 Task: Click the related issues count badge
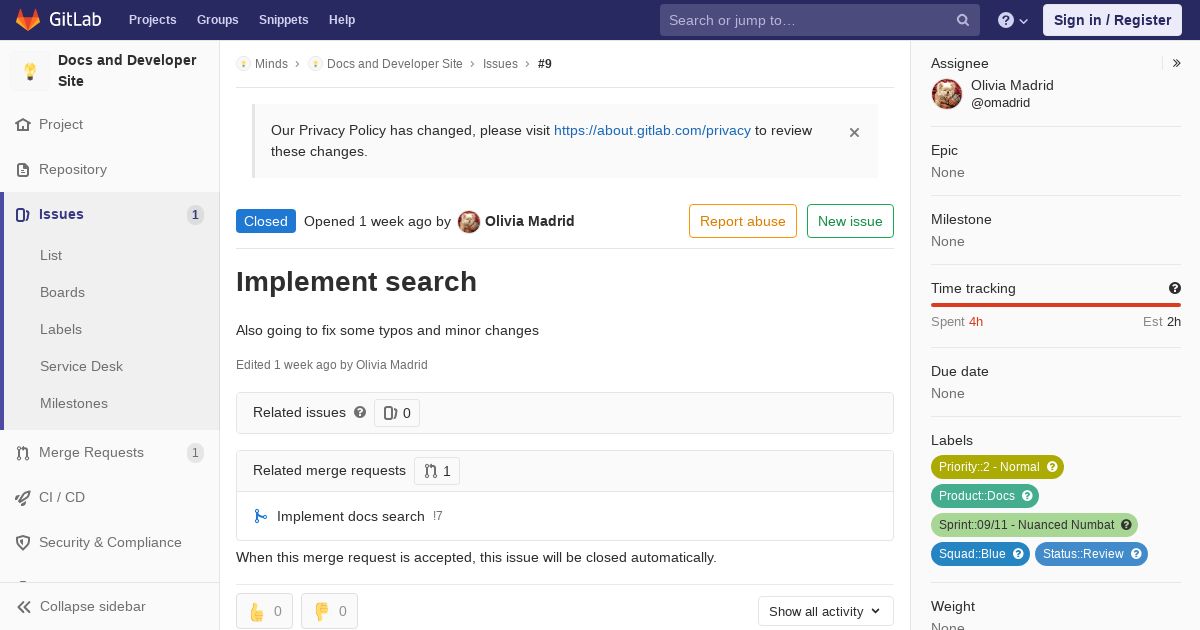(x=397, y=413)
